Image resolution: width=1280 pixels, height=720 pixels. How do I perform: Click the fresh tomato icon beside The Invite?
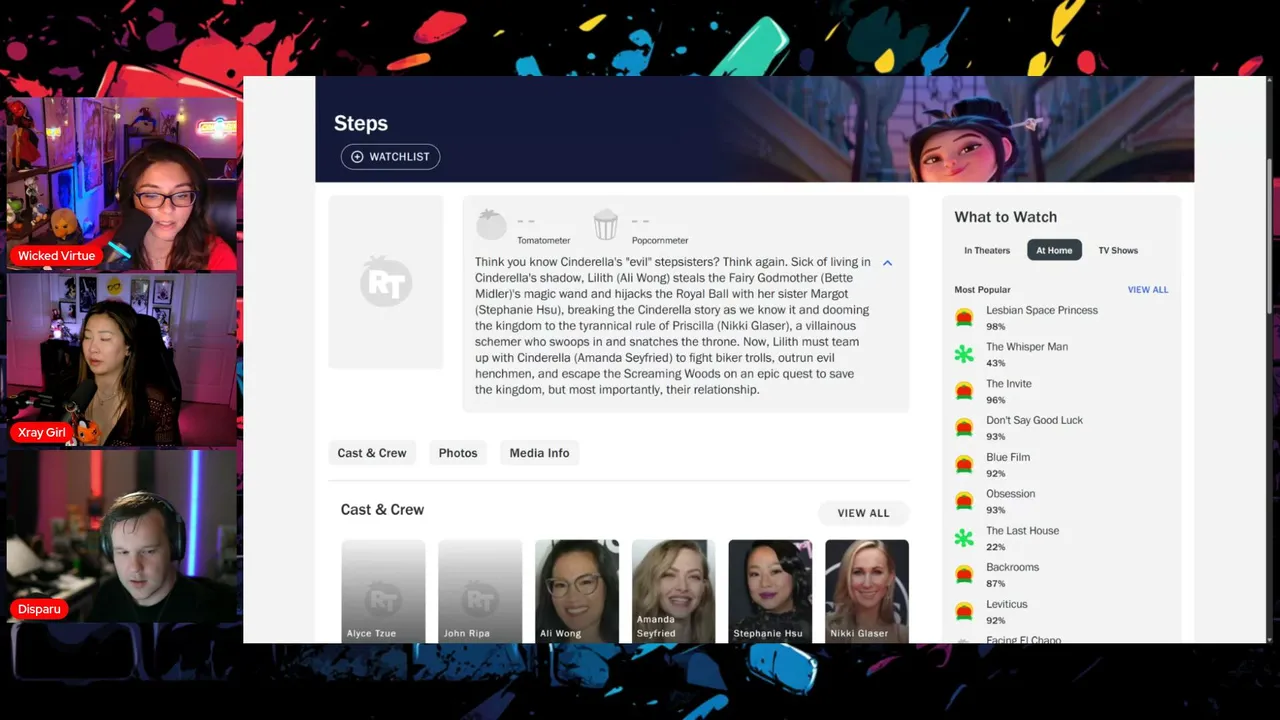[x=964, y=391]
